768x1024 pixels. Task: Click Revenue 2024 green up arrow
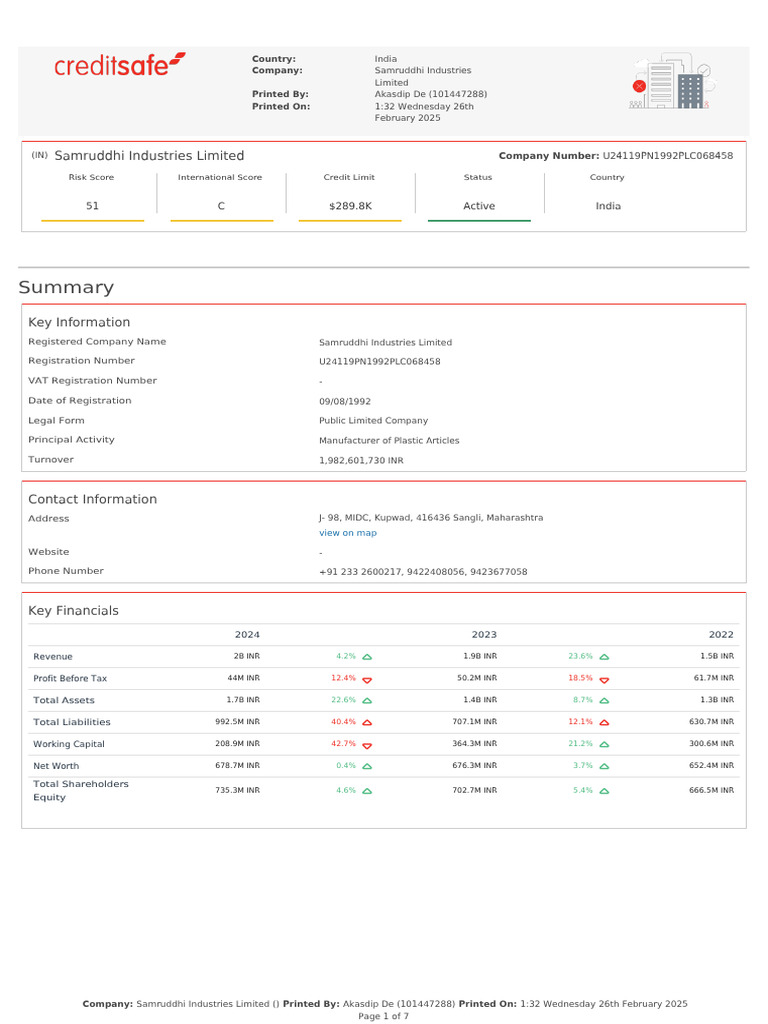click(366, 657)
